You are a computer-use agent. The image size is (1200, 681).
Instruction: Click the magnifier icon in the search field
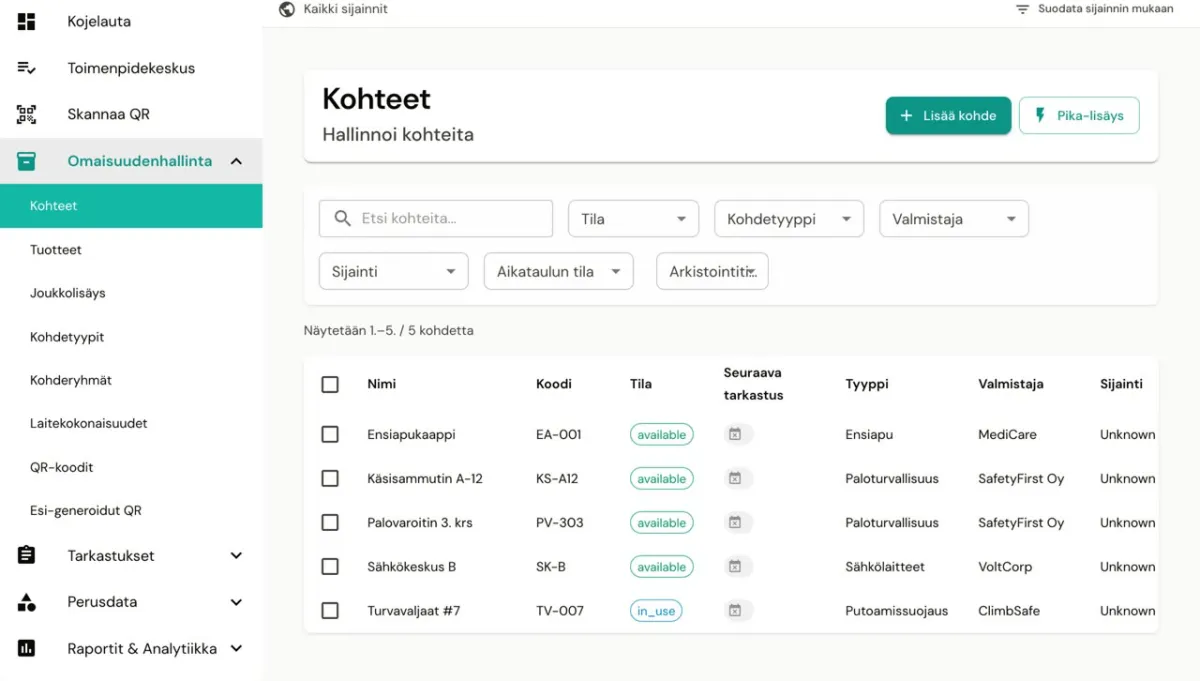343,218
